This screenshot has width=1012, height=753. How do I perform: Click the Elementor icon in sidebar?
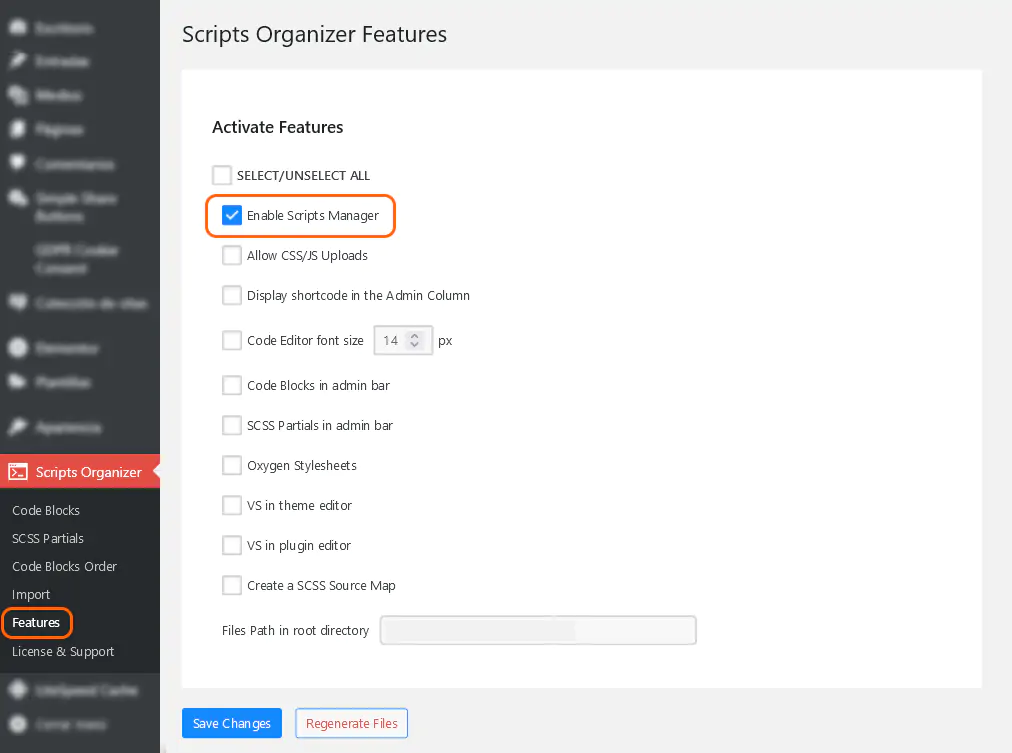[18, 348]
